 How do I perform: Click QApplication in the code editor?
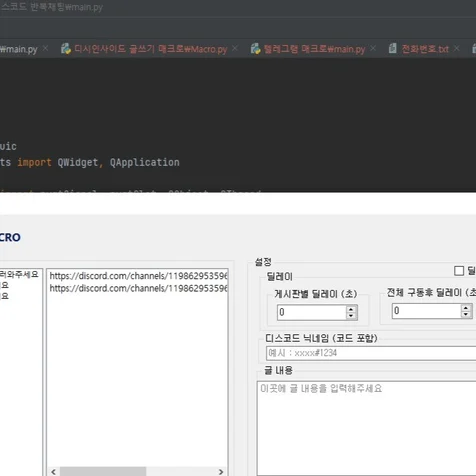145,162
